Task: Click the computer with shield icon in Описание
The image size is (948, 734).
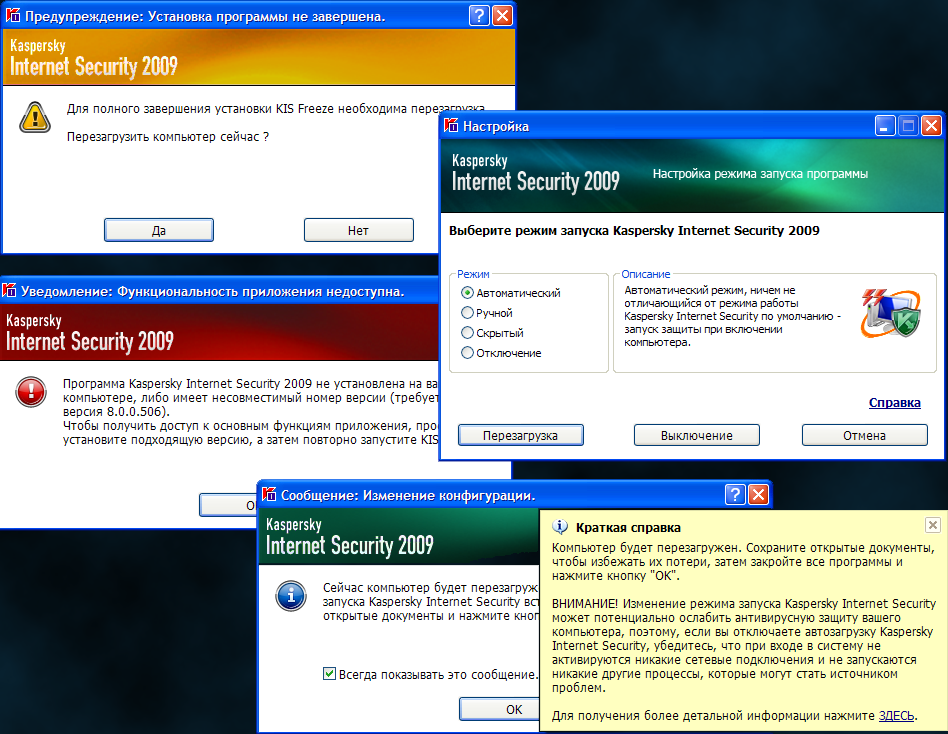Action: click(x=891, y=314)
